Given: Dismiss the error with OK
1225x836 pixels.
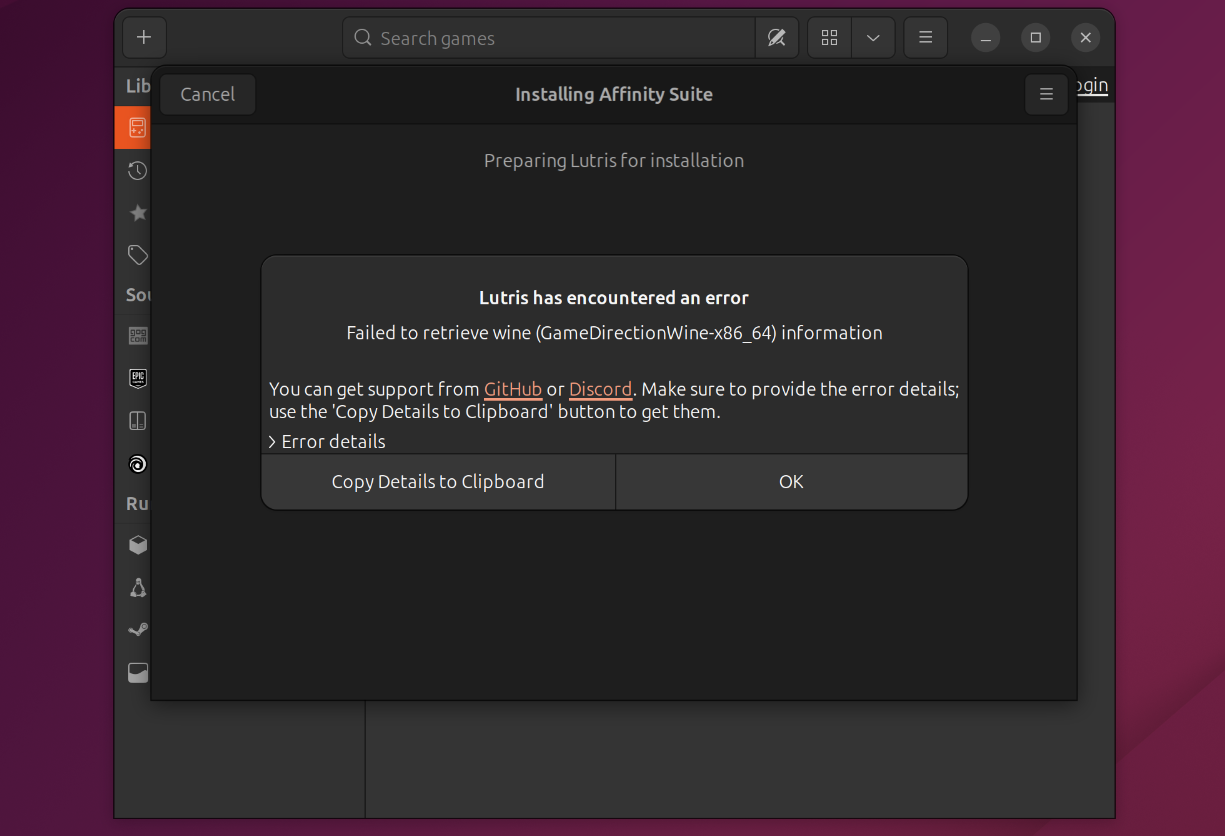Looking at the screenshot, I should click(791, 481).
